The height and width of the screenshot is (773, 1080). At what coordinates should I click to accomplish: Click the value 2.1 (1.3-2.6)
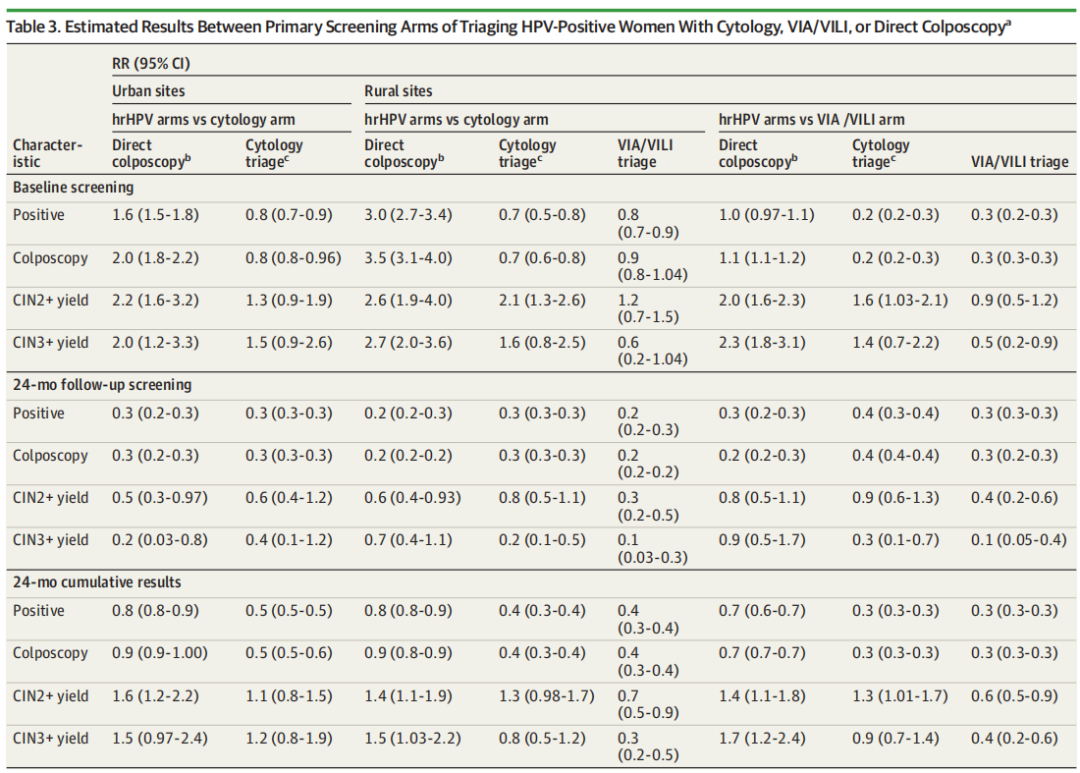(542, 300)
